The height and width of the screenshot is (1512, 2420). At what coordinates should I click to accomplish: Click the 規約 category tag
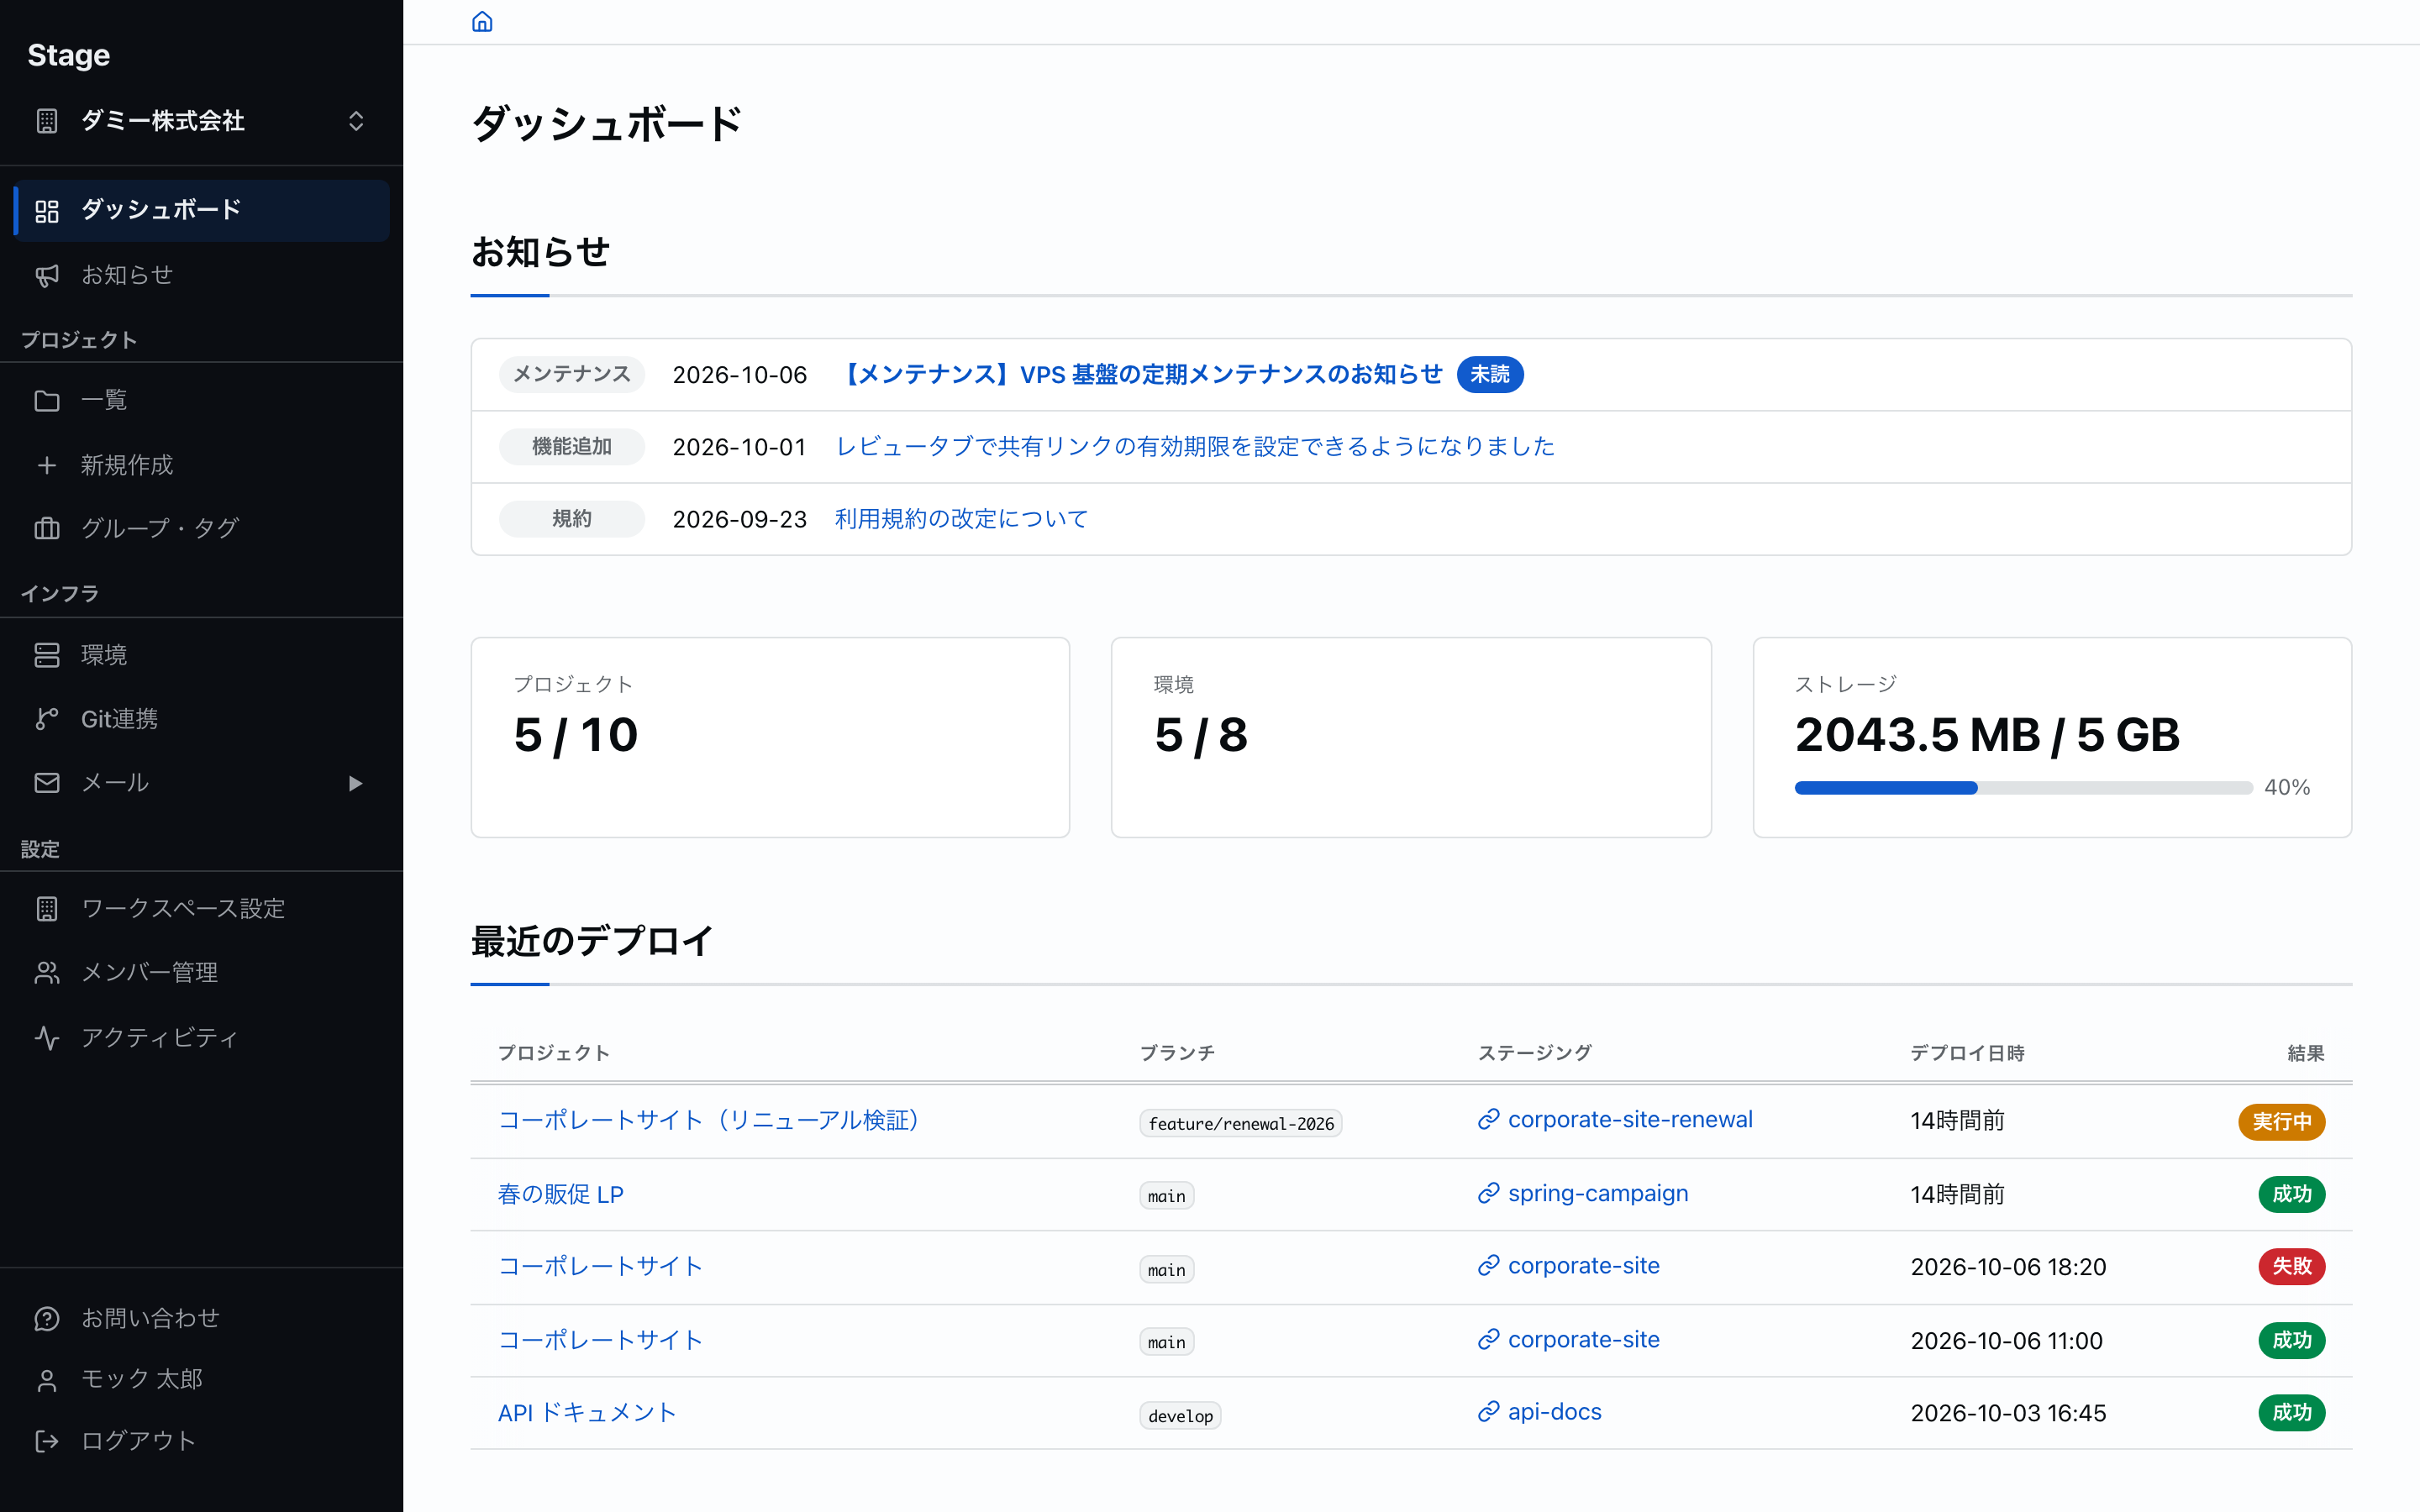[571, 519]
